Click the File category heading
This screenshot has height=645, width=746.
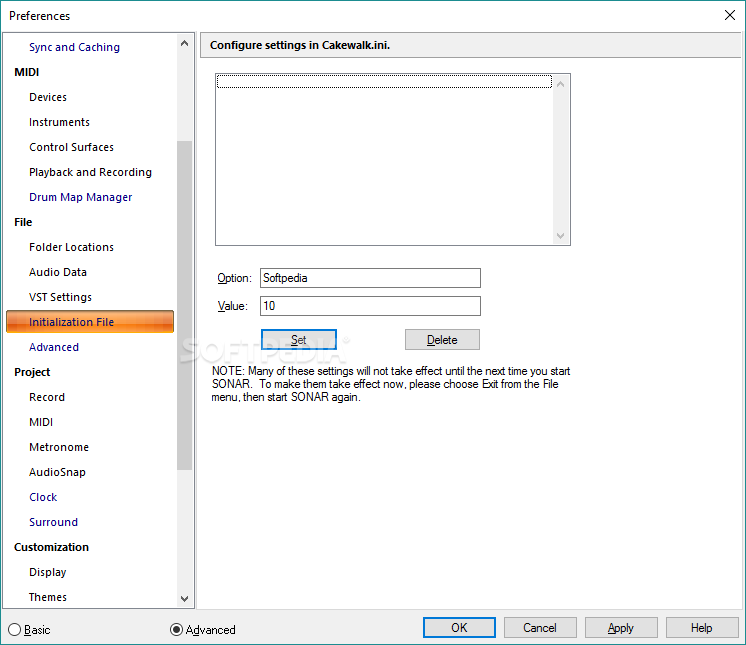[x=23, y=222]
